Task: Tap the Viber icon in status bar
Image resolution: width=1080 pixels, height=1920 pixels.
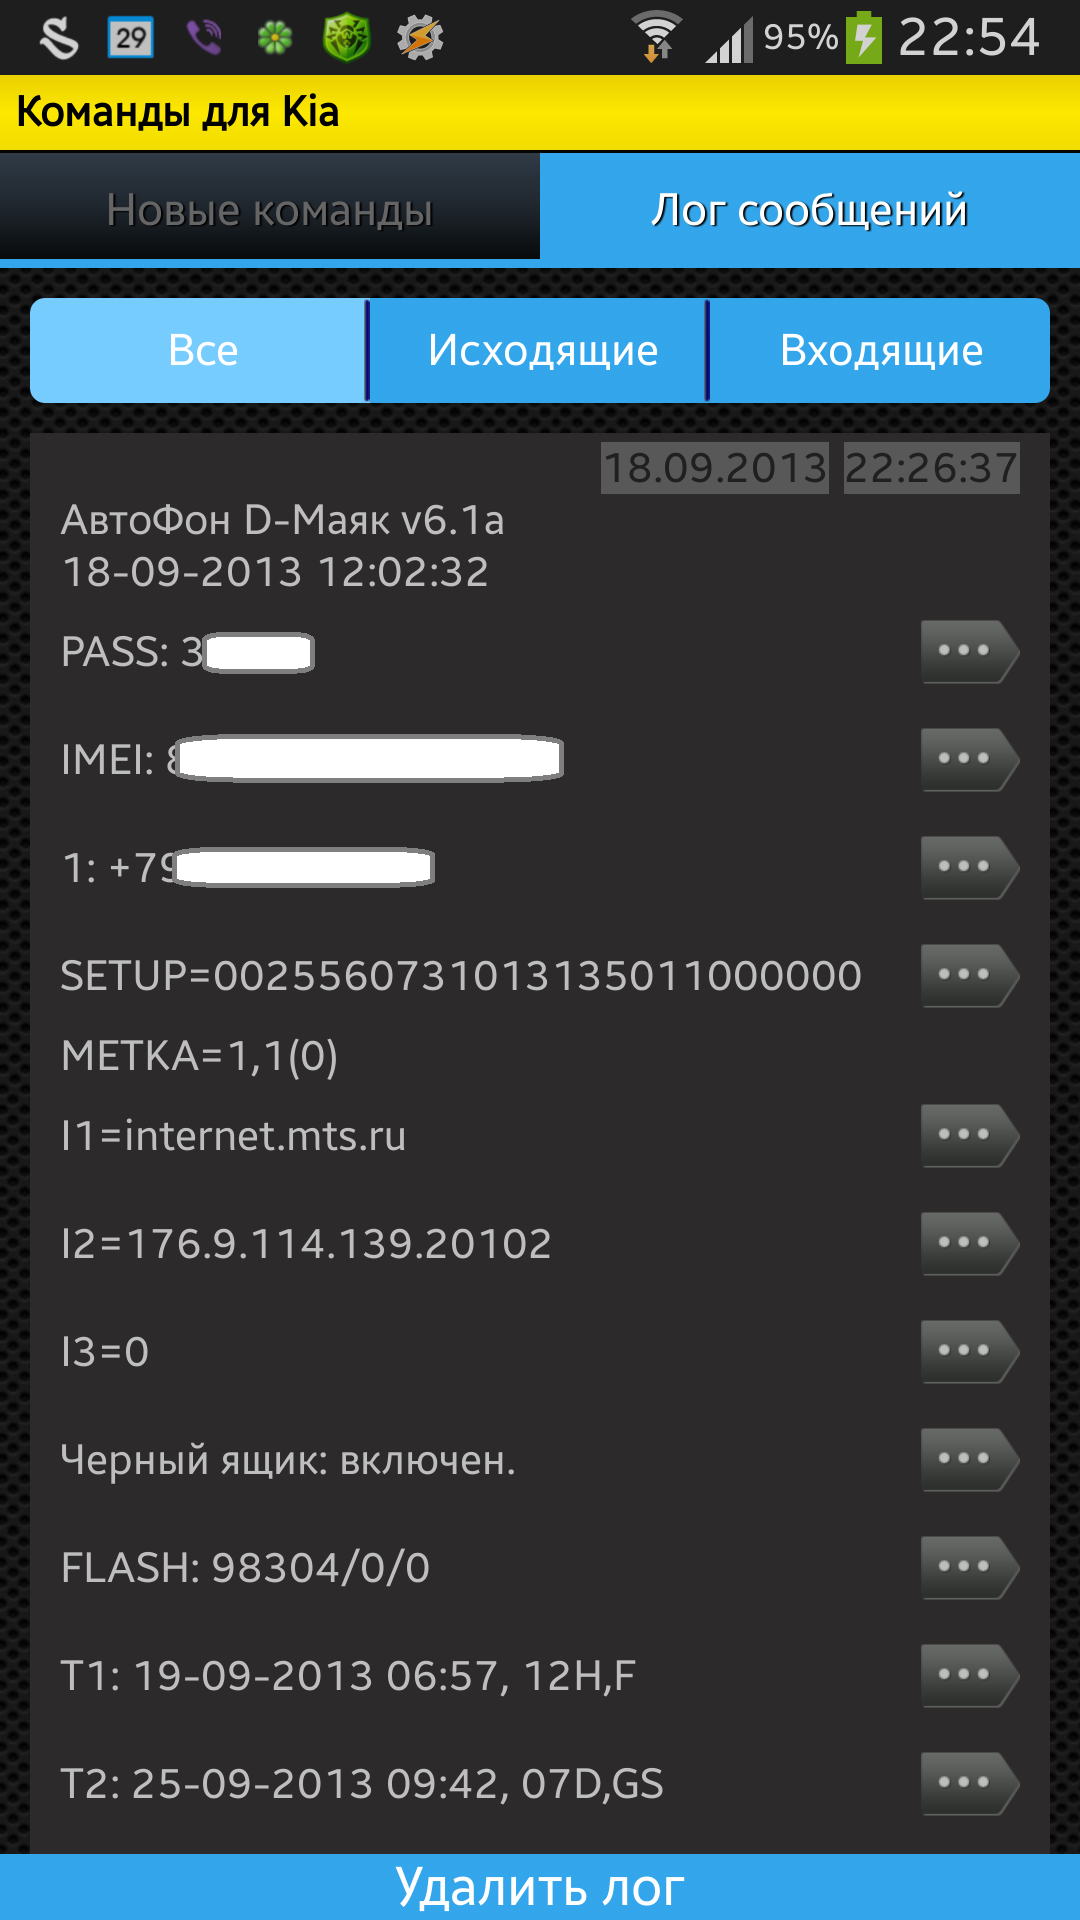Action: [x=204, y=38]
